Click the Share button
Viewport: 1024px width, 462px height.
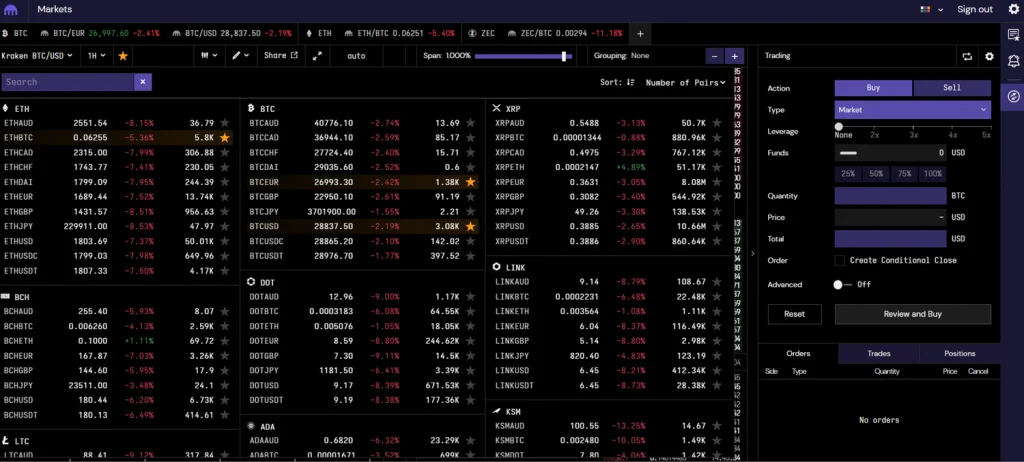pos(281,56)
